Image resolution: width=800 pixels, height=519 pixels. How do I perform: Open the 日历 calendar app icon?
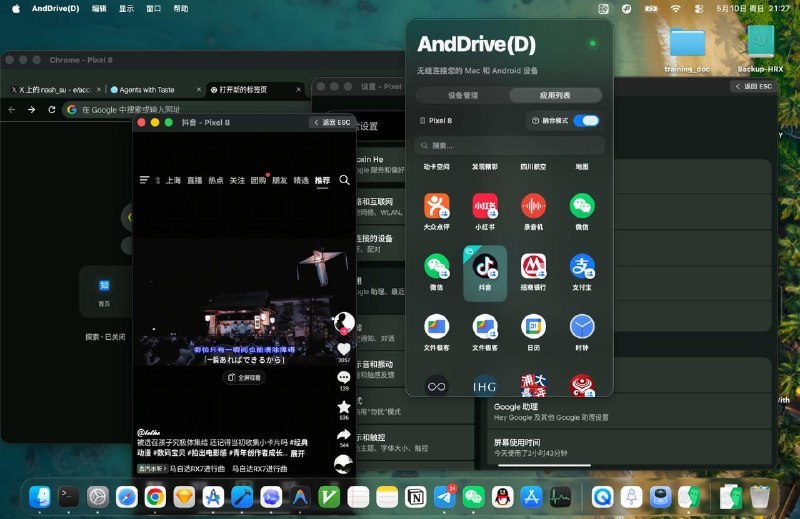(x=533, y=327)
